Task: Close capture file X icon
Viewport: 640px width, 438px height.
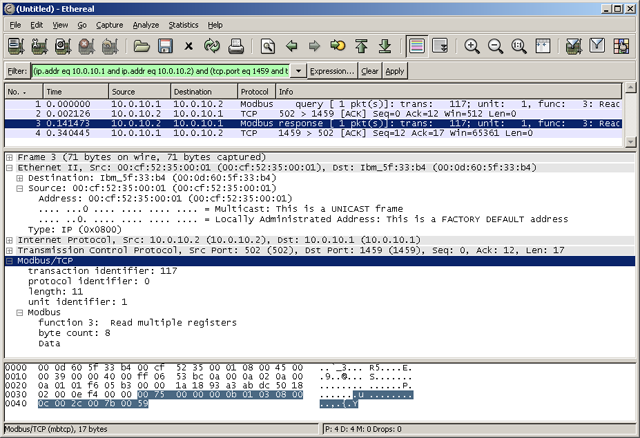Action: point(188,46)
